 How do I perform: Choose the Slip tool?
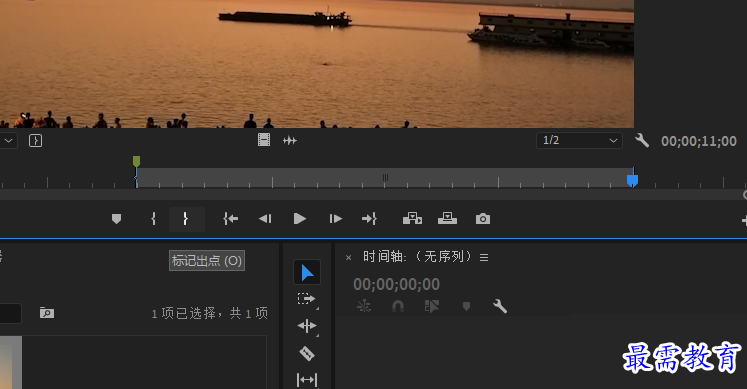pos(307,380)
